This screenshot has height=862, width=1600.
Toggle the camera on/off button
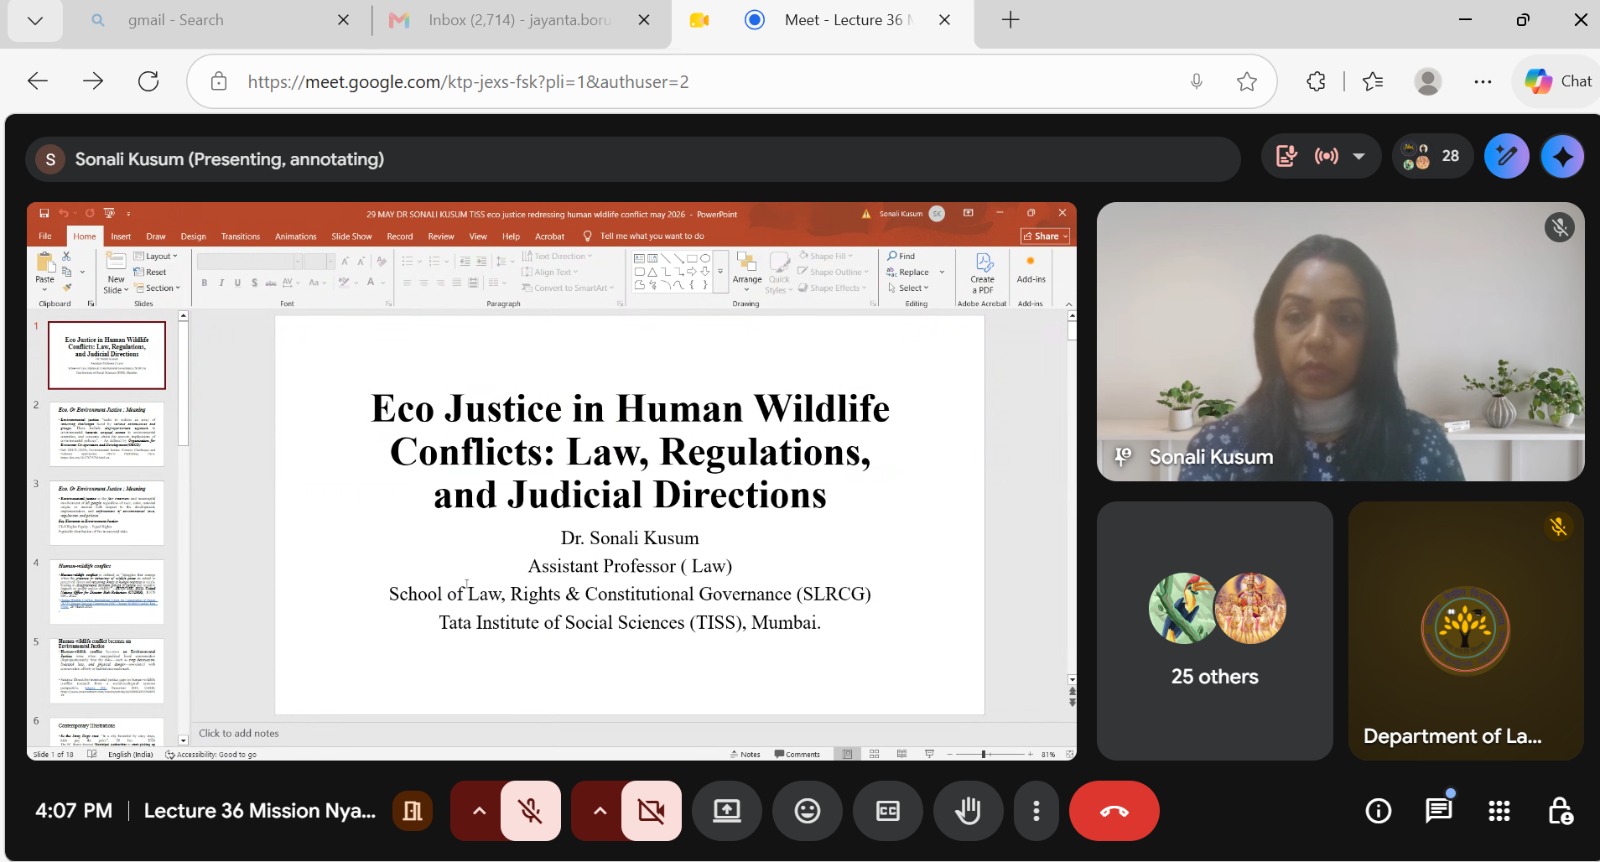tap(651, 811)
